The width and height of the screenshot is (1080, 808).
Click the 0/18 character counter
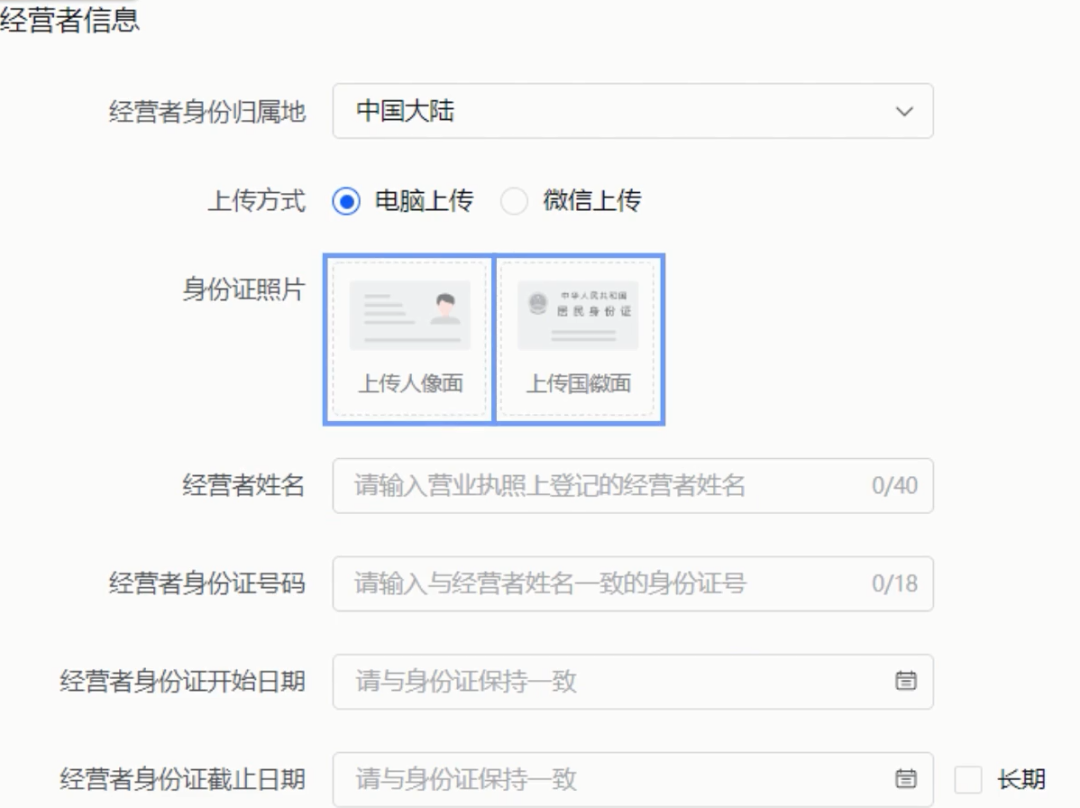click(895, 583)
